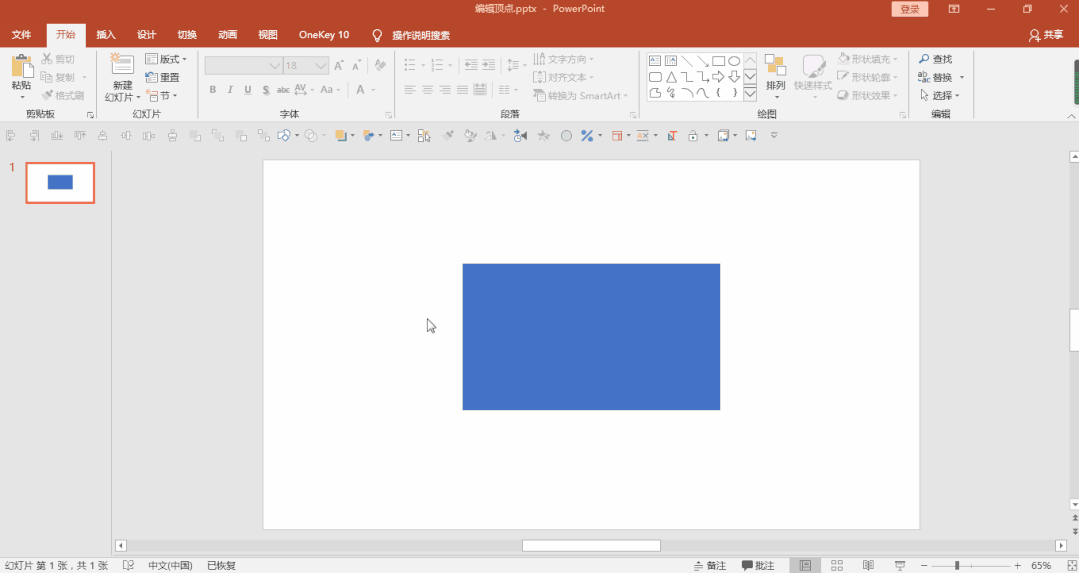
Task: Click the yellow fill color swatch in quick toolbar
Action: point(341,136)
